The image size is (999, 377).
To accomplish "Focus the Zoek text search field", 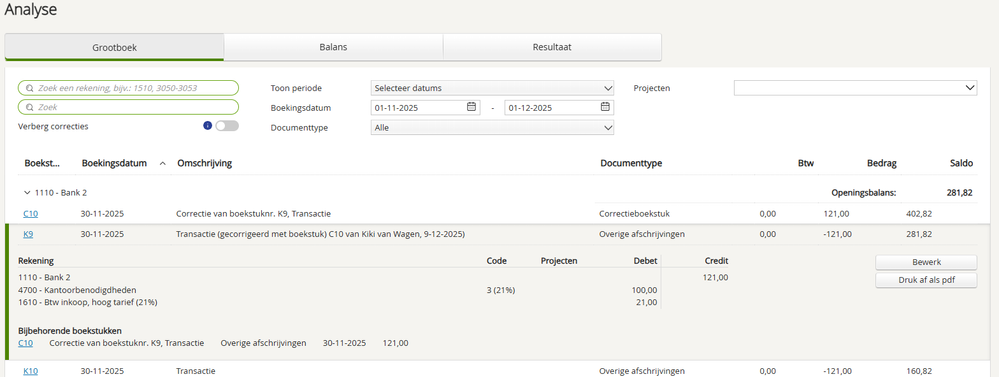I will point(128,107).
